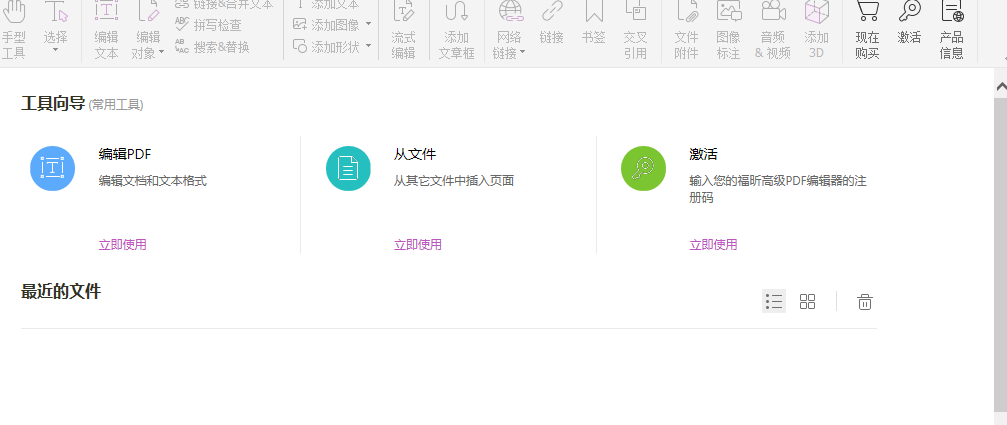Switch recent files to list view
The width and height of the screenshot is (1007, 425).
tap(774, 301)
